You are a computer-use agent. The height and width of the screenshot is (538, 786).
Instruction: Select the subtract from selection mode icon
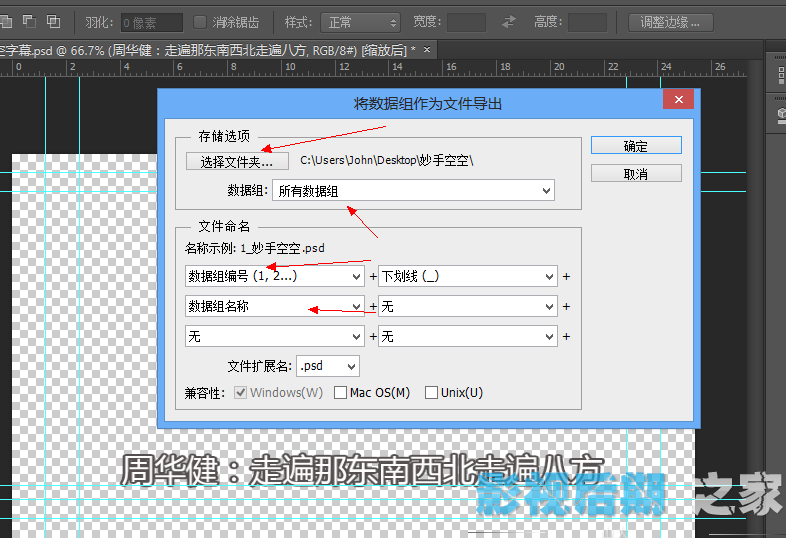[29, 21]
